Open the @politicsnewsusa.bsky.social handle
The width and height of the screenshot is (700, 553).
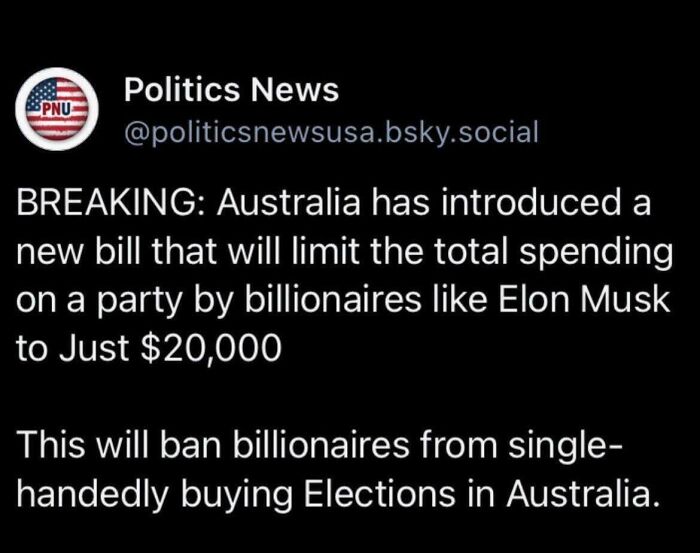tap(331, 132)
